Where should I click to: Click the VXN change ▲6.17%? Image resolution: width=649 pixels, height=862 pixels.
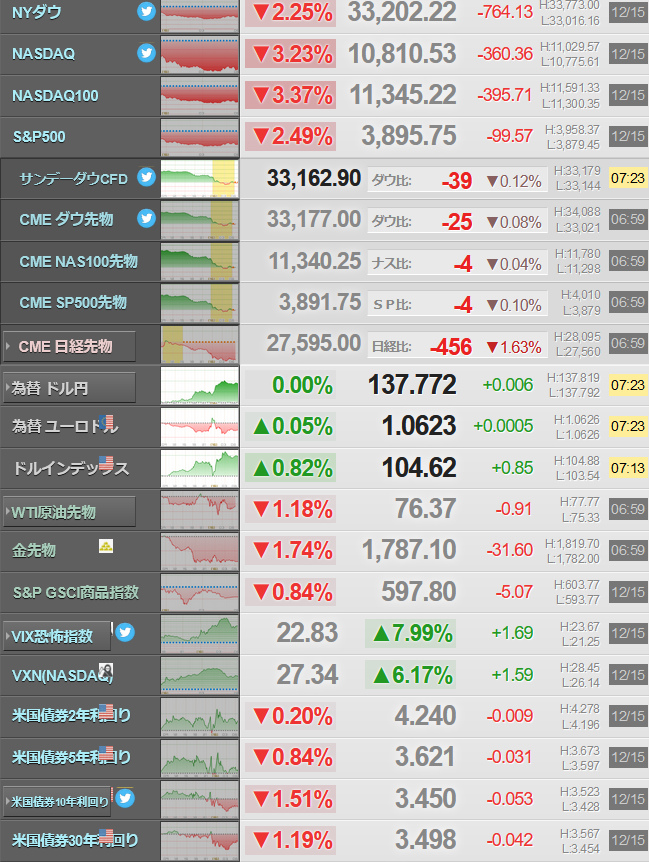[411, 675]
